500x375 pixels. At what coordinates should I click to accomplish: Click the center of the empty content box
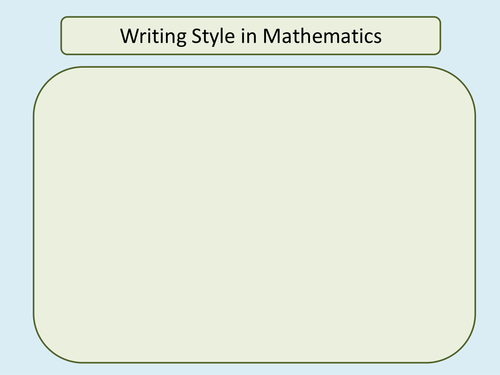click(254, 215)
